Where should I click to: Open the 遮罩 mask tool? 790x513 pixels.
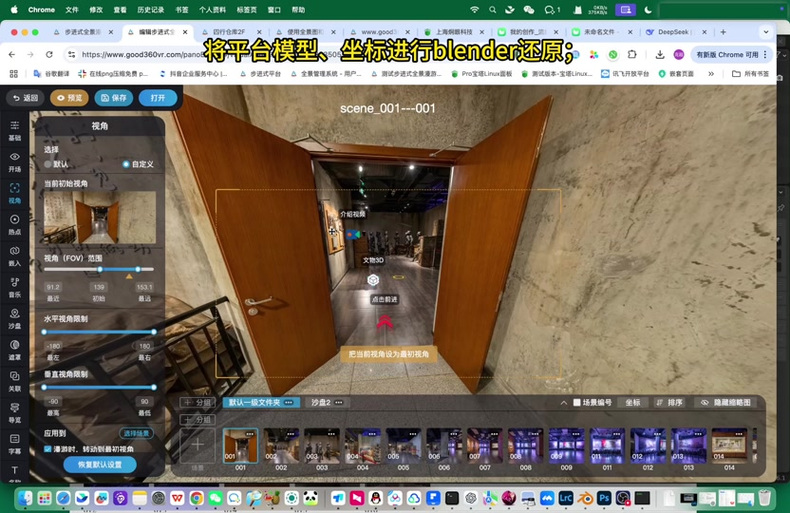click(15, 349)
